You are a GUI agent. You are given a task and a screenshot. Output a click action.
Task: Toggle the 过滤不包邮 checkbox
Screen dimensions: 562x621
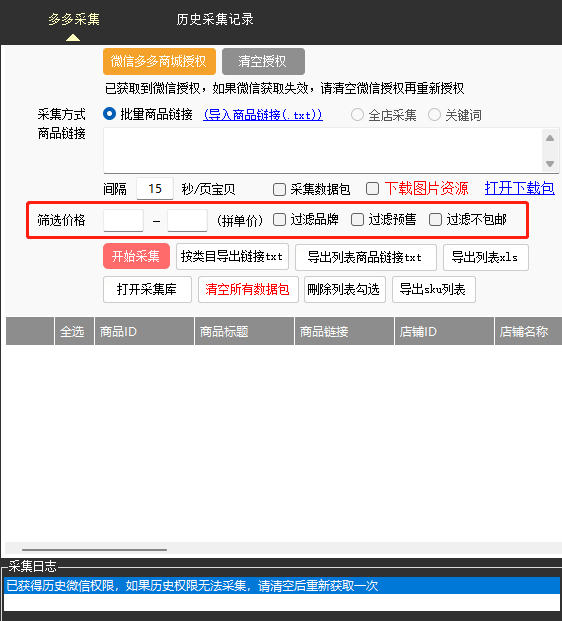(x=435, y=219)
